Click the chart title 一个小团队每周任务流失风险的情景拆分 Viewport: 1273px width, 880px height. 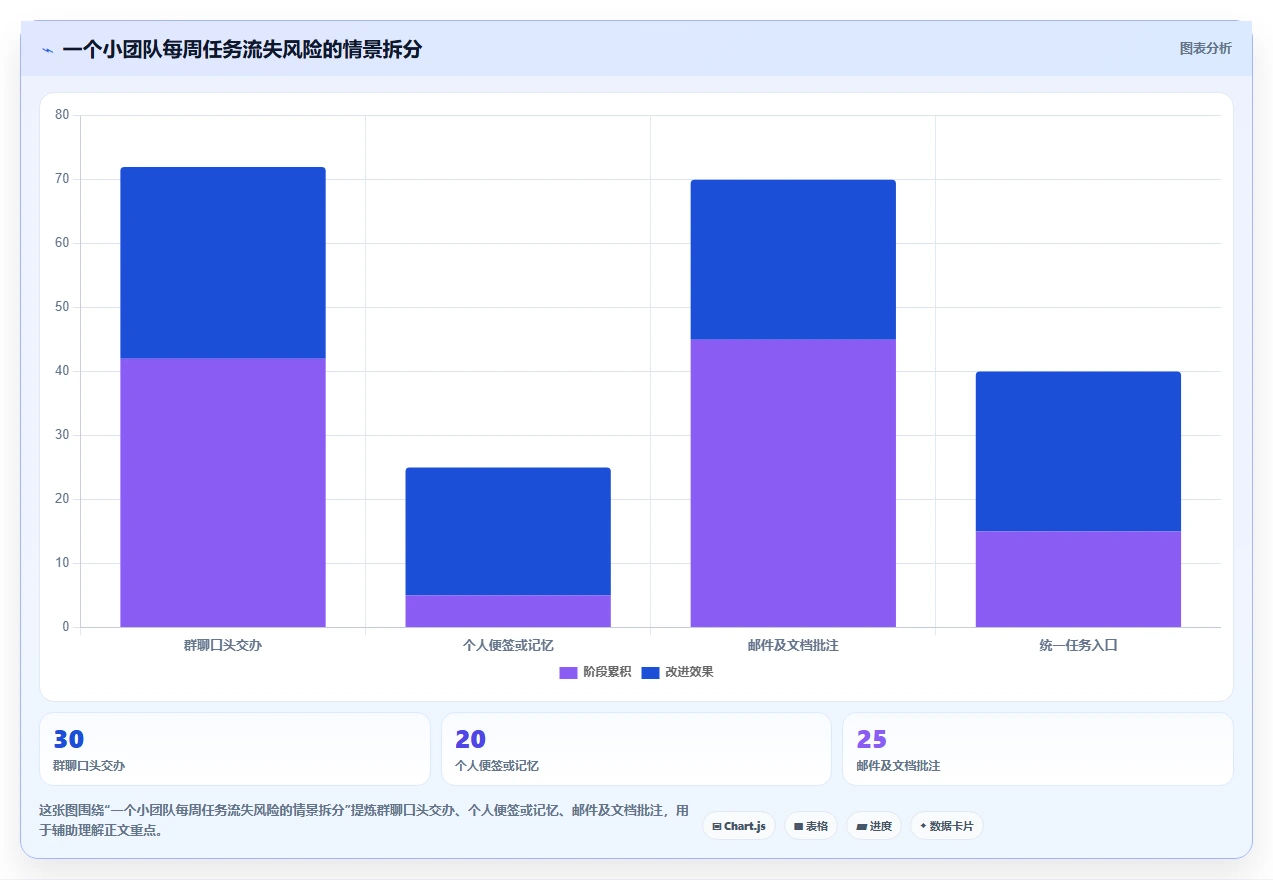(242, 49)
